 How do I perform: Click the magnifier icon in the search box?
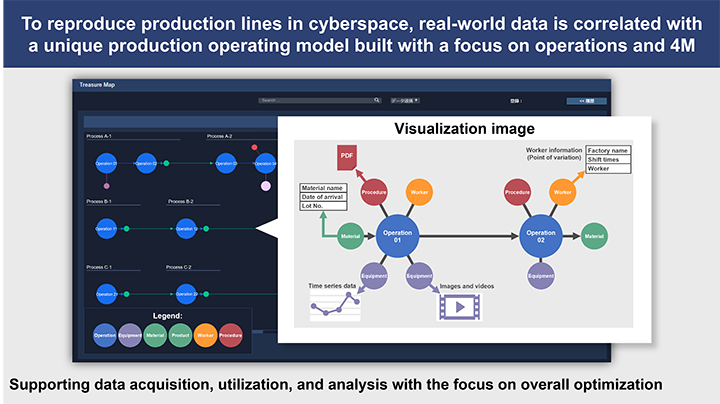click(x=377, y=100)
